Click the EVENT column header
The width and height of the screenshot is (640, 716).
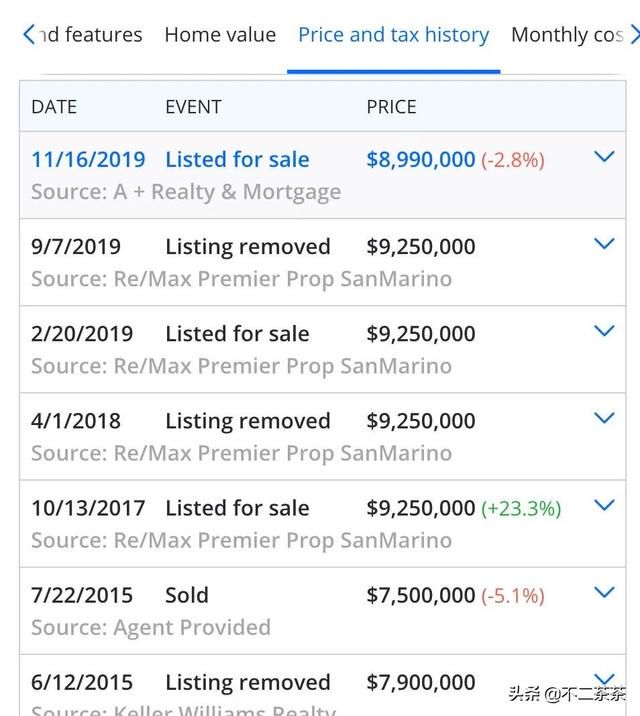click(x=193, y=107)
